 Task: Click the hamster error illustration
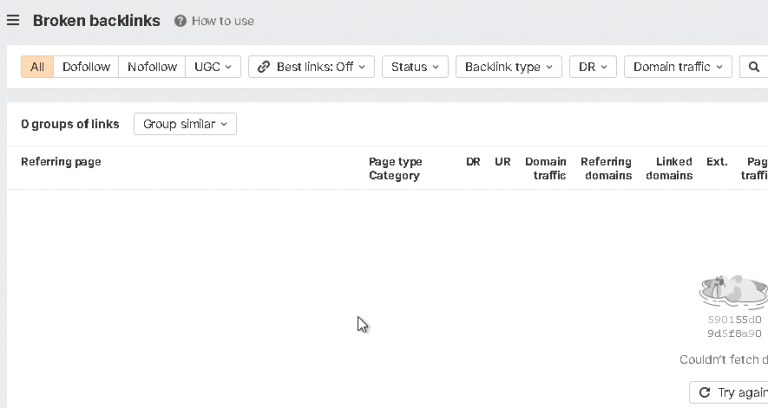[734, 291]
